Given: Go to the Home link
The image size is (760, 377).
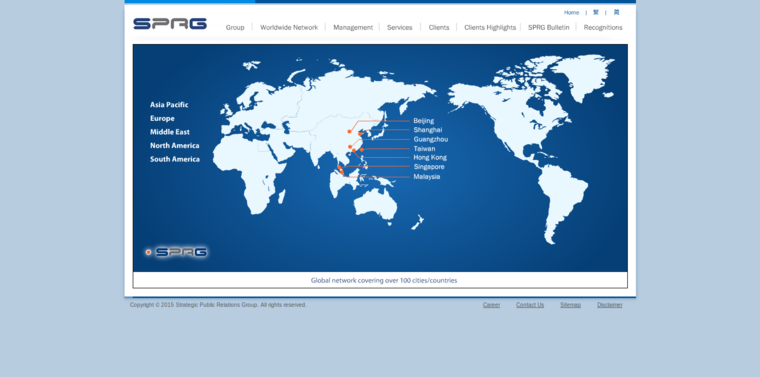Looking at the screenshot, I should [x=571, y=13].
